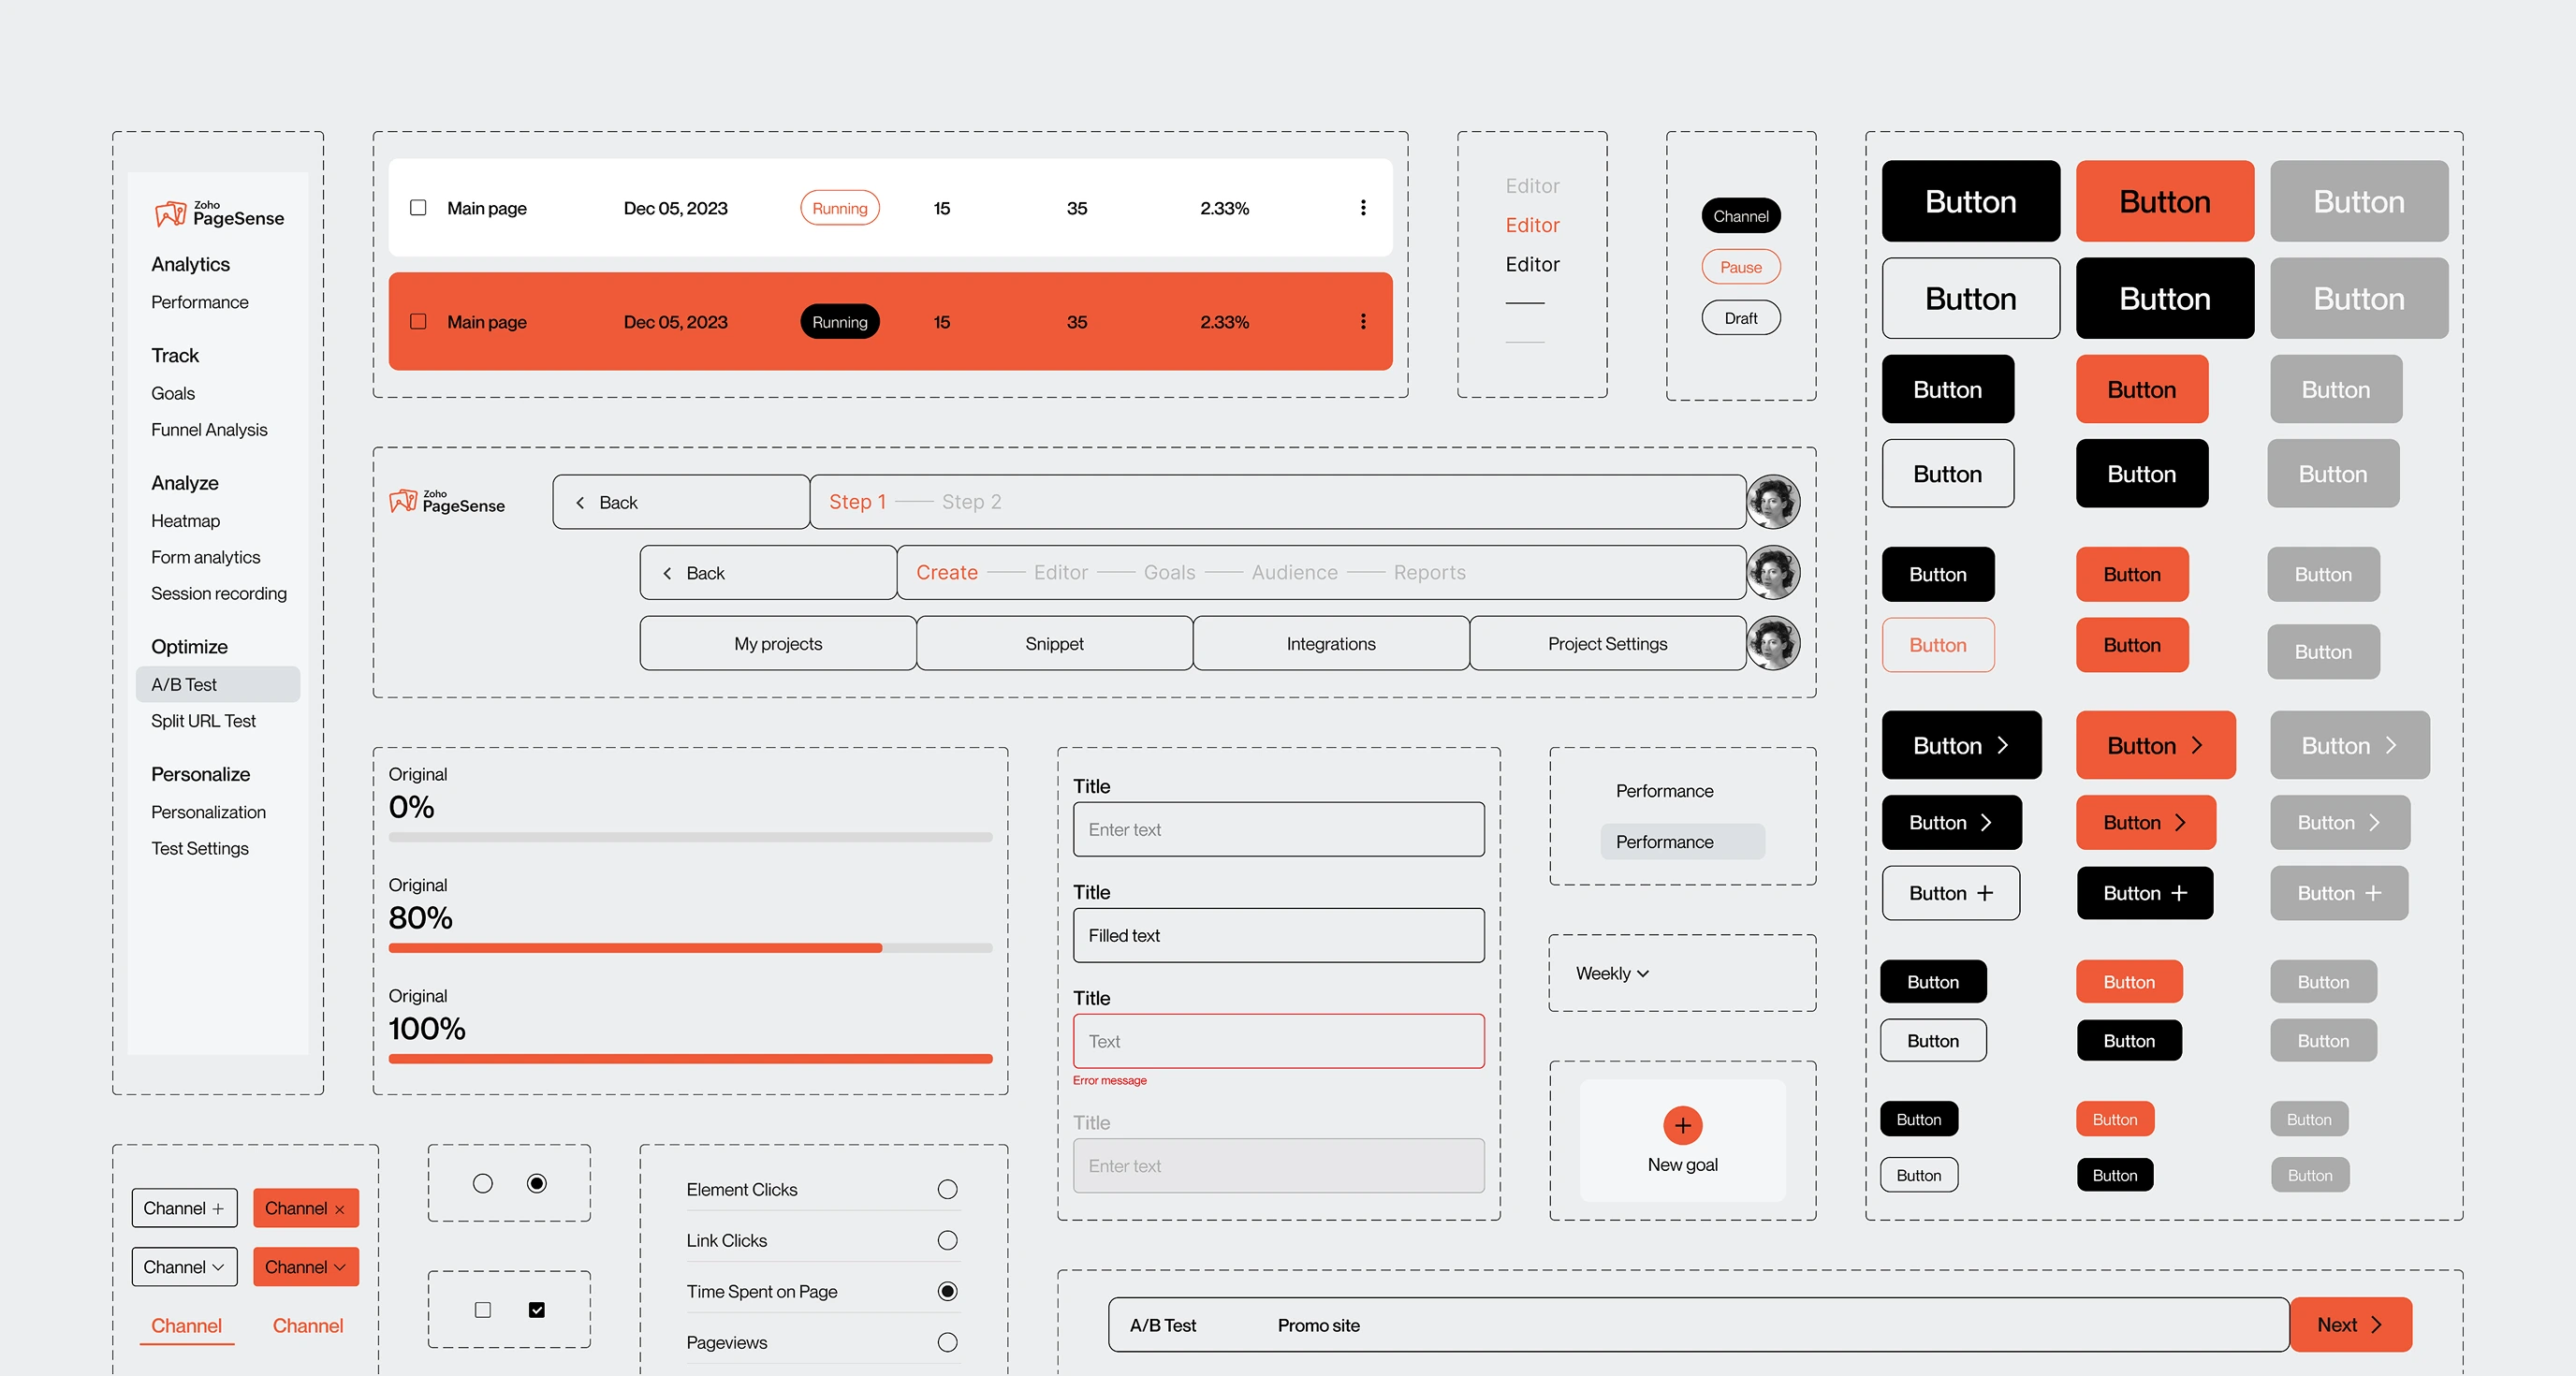Click Audience step in stepper
This screenshot has height=1376, width=2576.
(x=1294, y=573)
